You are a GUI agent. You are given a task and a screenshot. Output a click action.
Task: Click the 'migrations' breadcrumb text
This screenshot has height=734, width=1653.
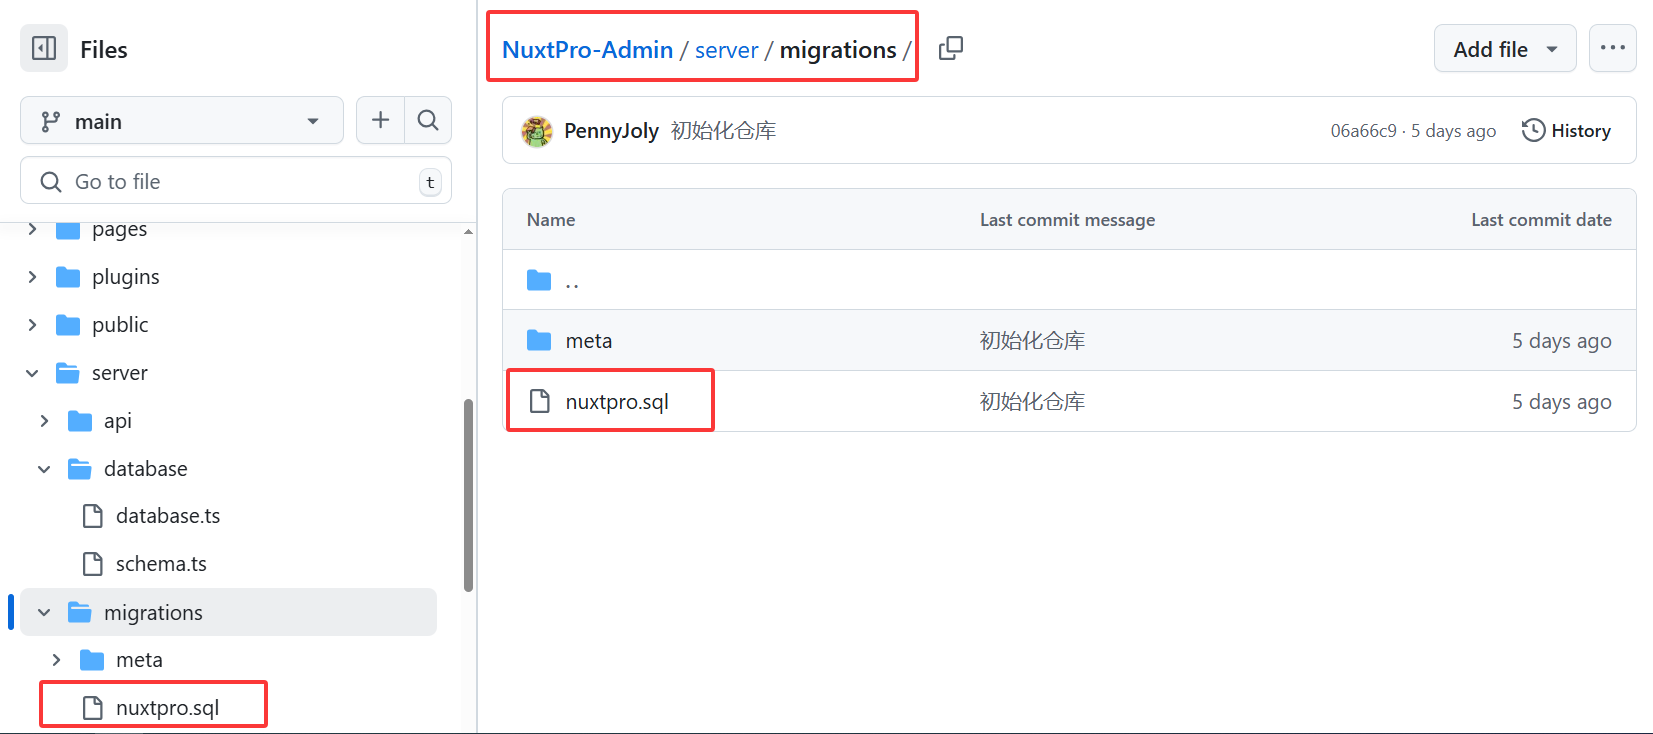pyautogui.click(x=838, y=49)
